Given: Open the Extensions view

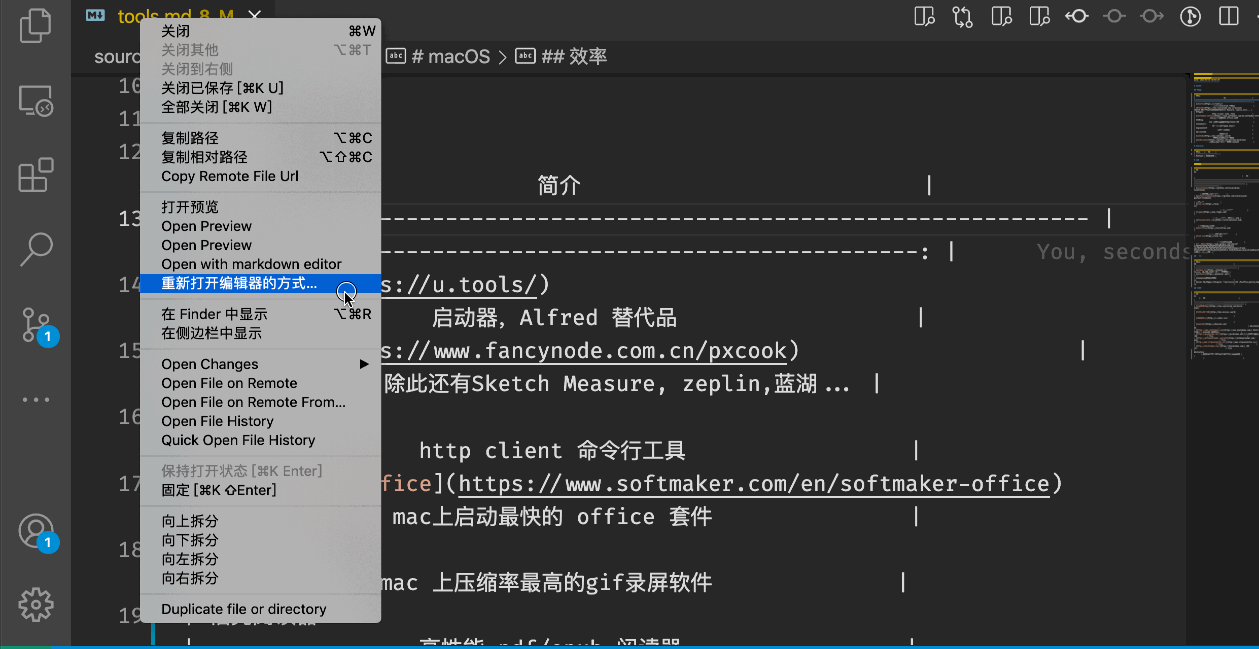Looking at the screenshot, I should [35, 175].
